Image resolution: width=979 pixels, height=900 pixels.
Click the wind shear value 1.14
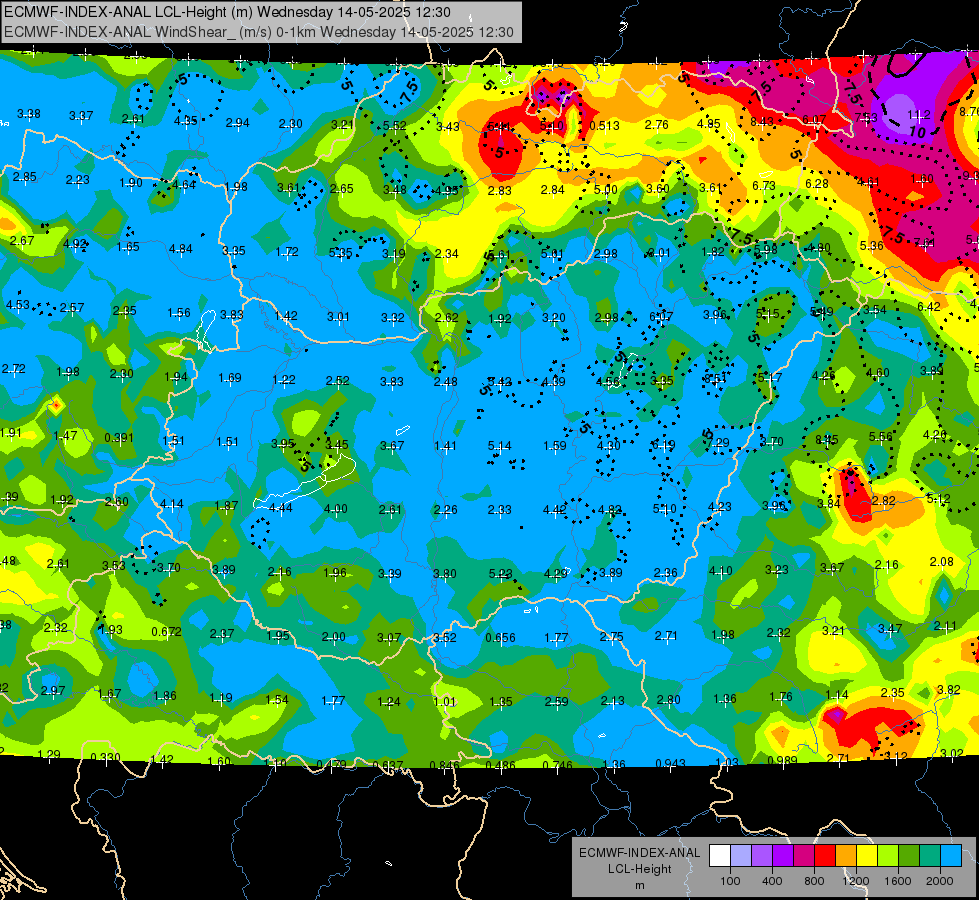coord(837,695)
